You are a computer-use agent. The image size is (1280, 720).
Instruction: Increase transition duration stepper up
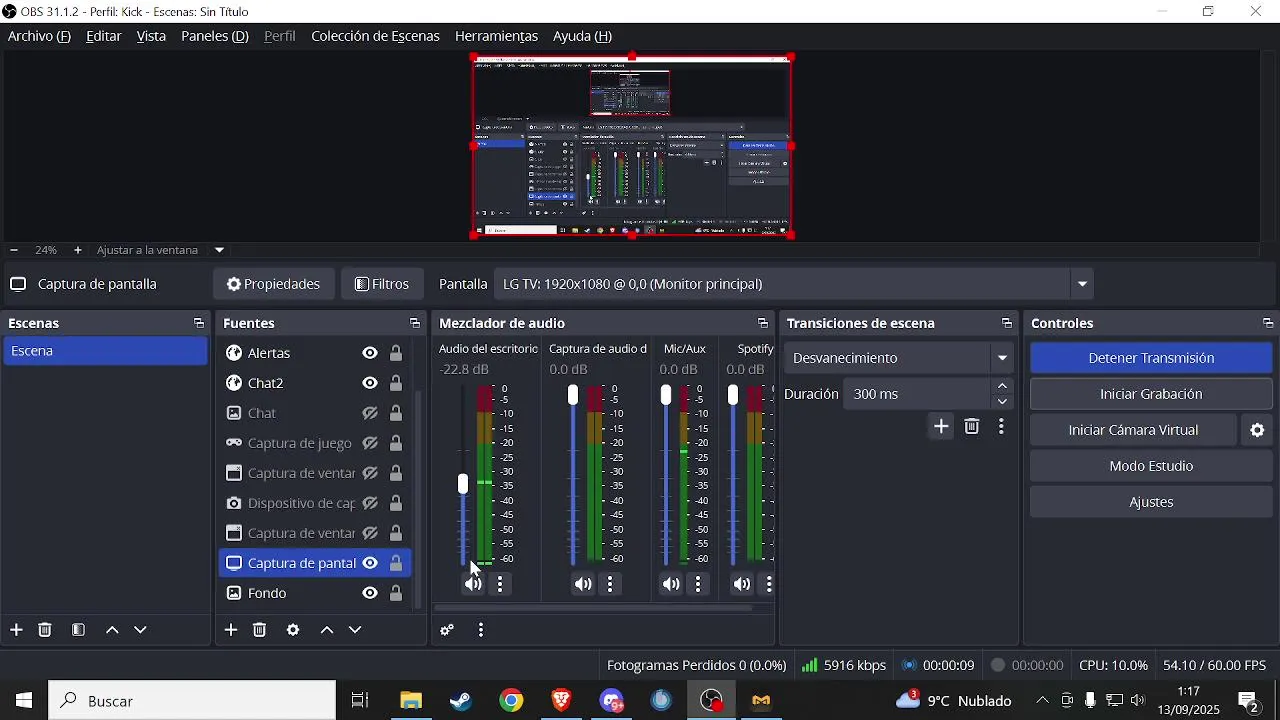pyautogui.click(x=1003, y=387)
